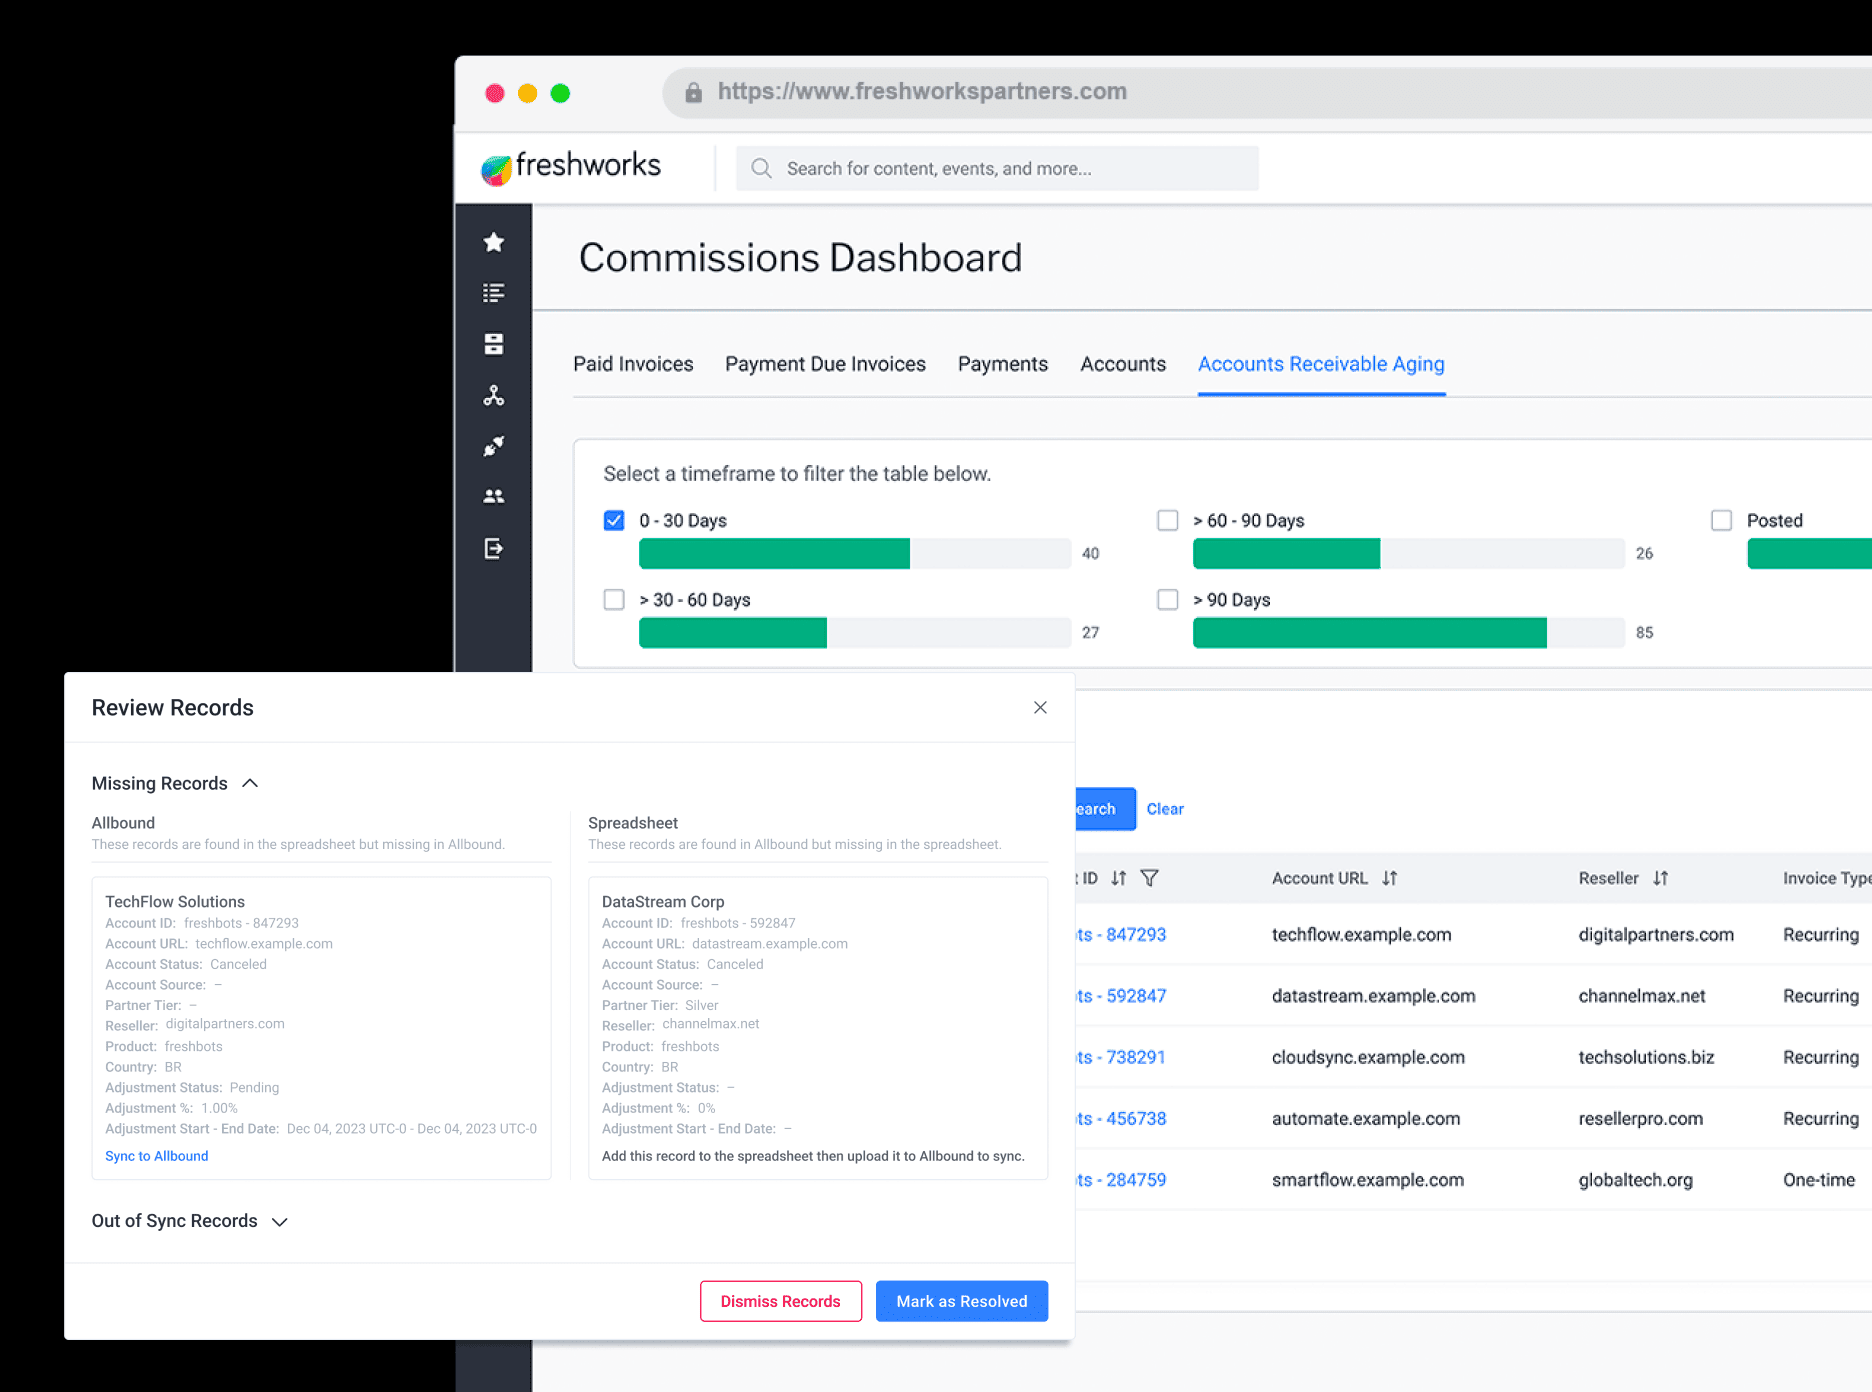The height and width of the screenshot is (1392, 1872).
Task: Click globaltech.org reseller cell
Action: 1635,1180
